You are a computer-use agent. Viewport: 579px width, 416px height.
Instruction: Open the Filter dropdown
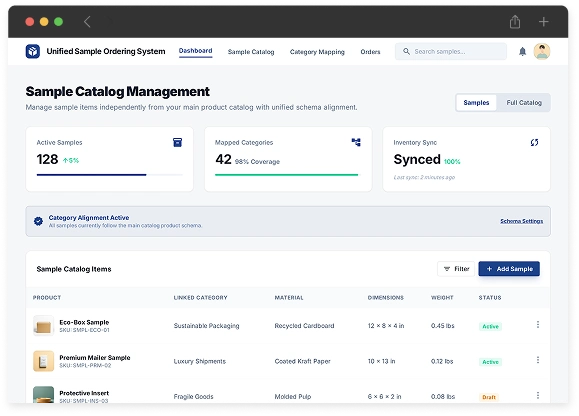[456, 269]
